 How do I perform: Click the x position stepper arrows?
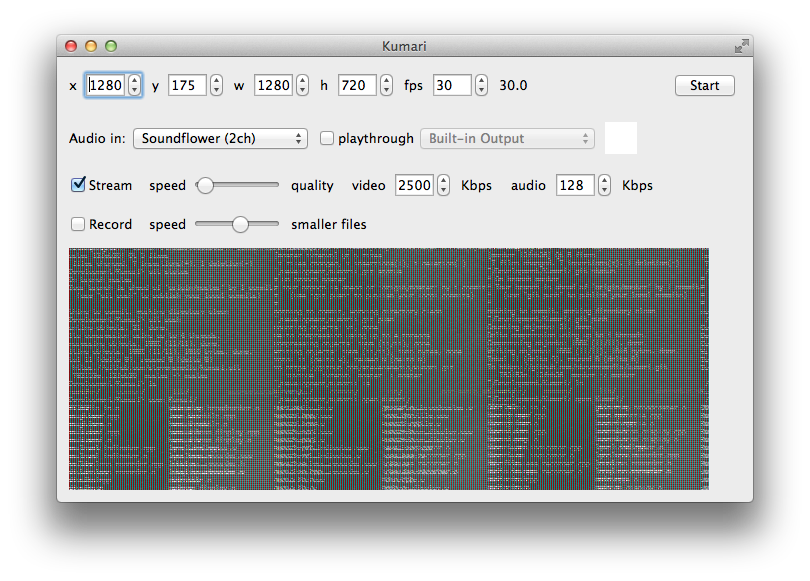tap(135, 86)
